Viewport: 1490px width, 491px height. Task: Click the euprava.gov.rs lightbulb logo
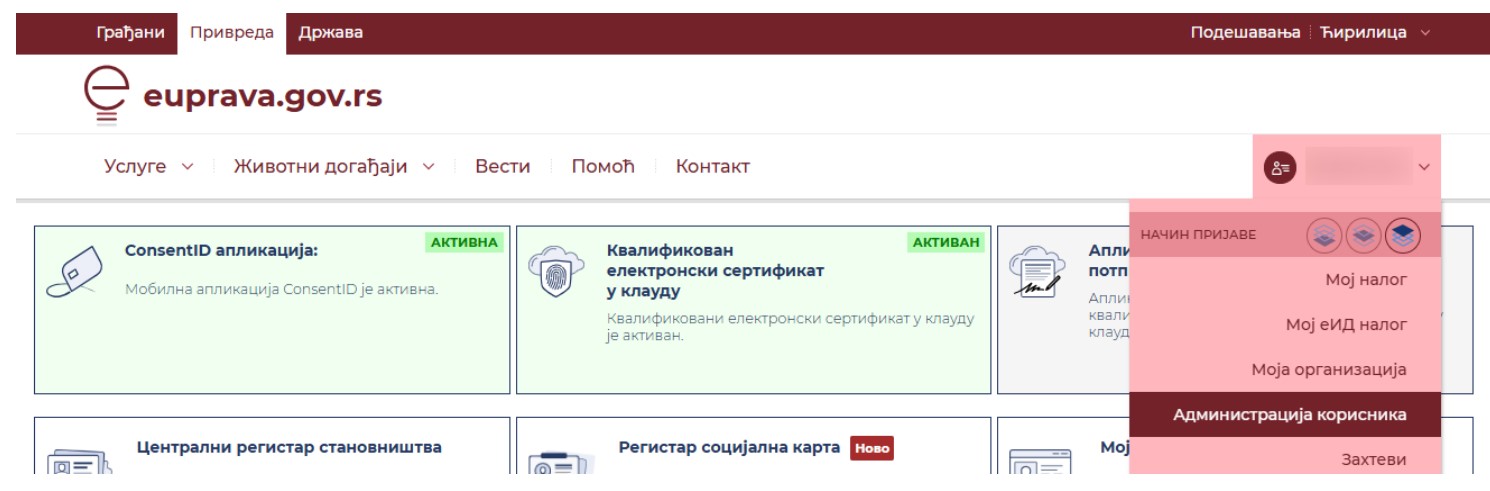click(105, 97)
